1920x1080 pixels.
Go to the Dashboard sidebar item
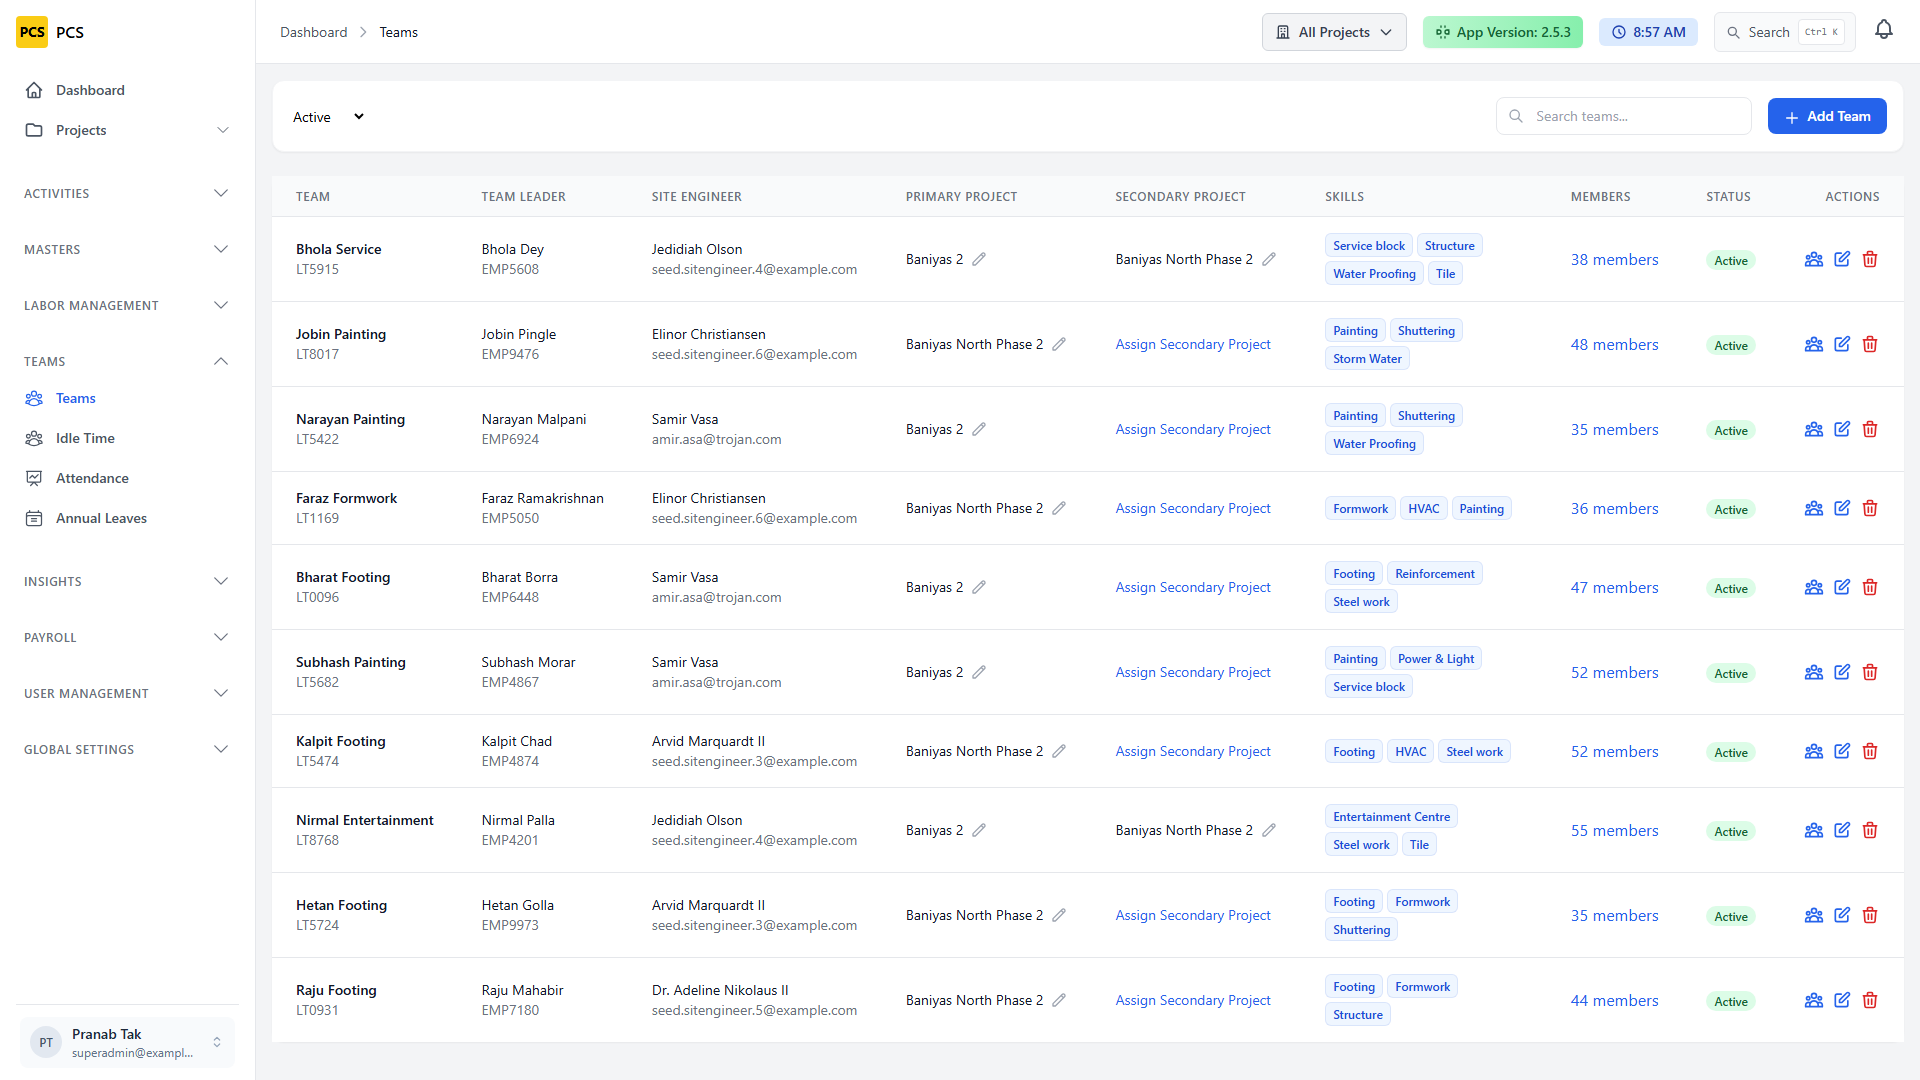click(127, 90)
